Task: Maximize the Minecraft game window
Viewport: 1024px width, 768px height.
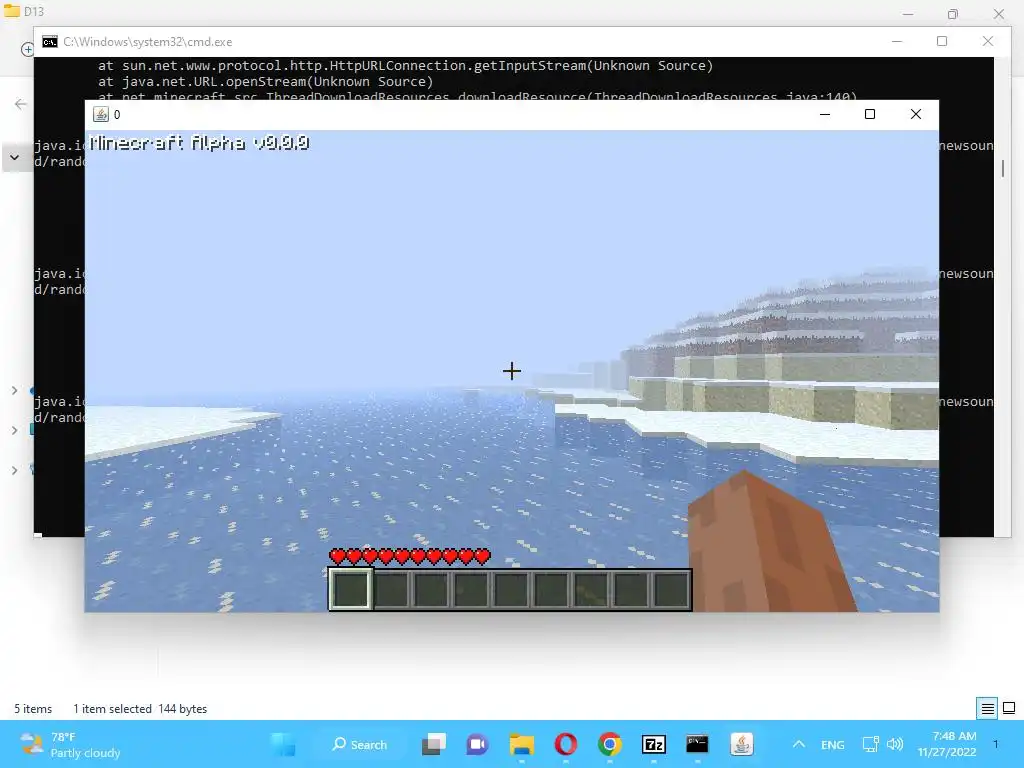Action: 870,114
